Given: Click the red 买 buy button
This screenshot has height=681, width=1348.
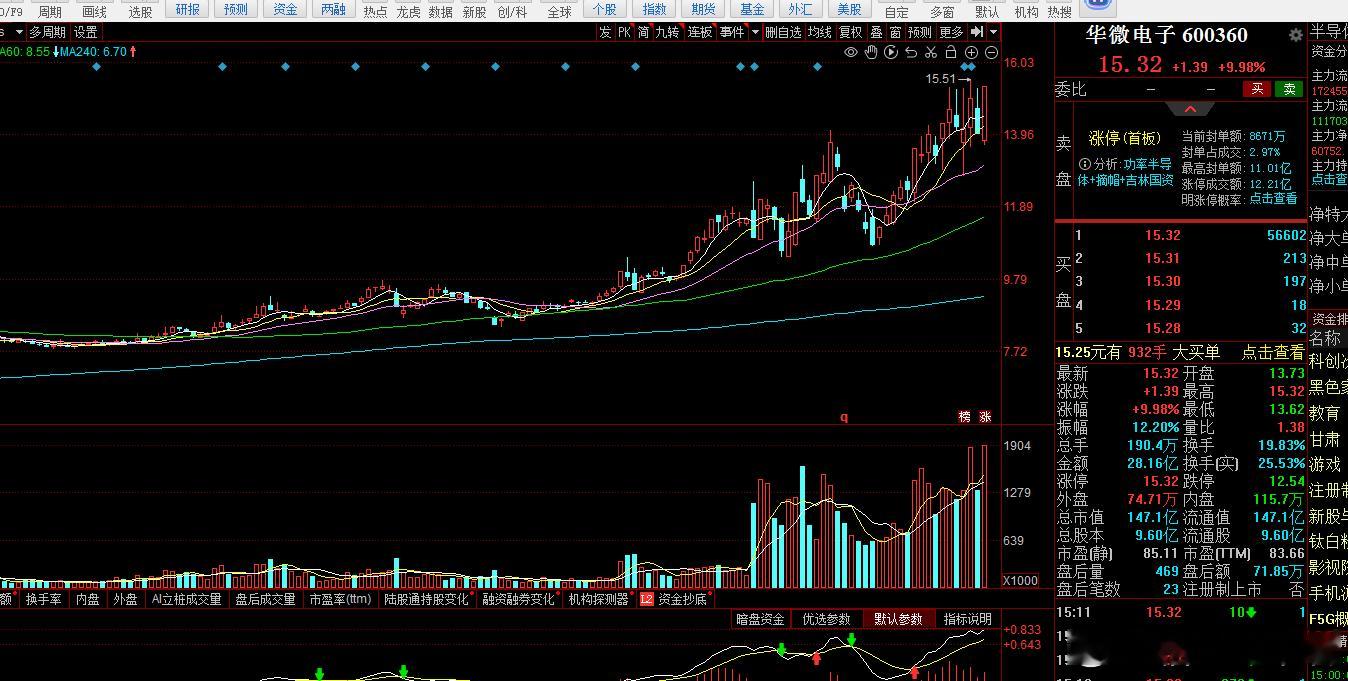Looking at the screenshot, I should [1257, 88].
